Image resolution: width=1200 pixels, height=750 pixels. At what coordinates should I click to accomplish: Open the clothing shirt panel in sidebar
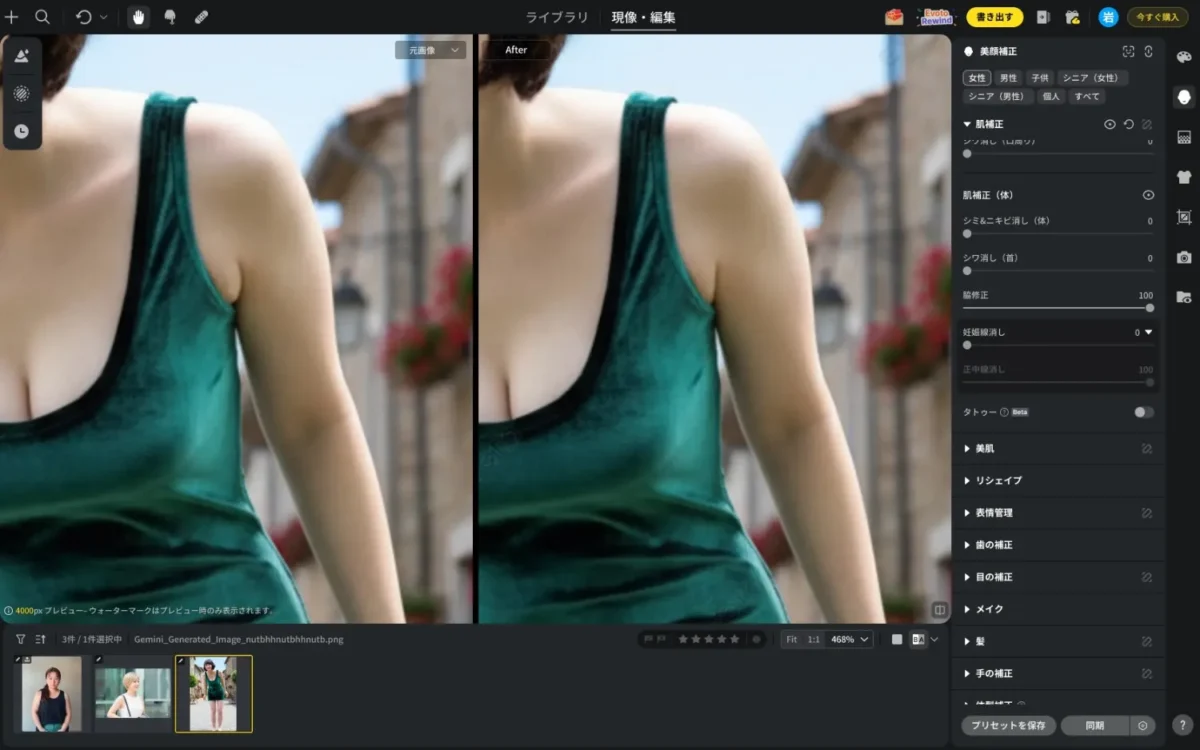[x=1184, y=177]
